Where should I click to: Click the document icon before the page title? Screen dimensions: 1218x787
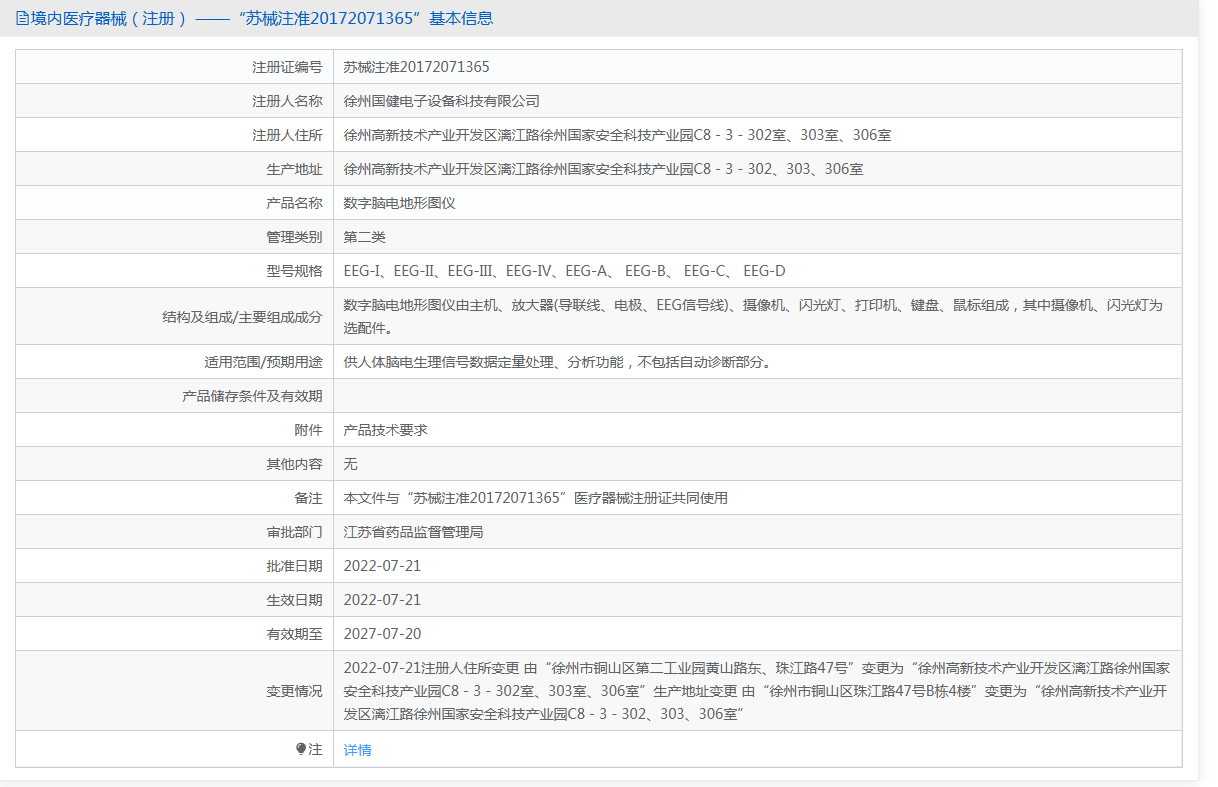click(22, 18)
